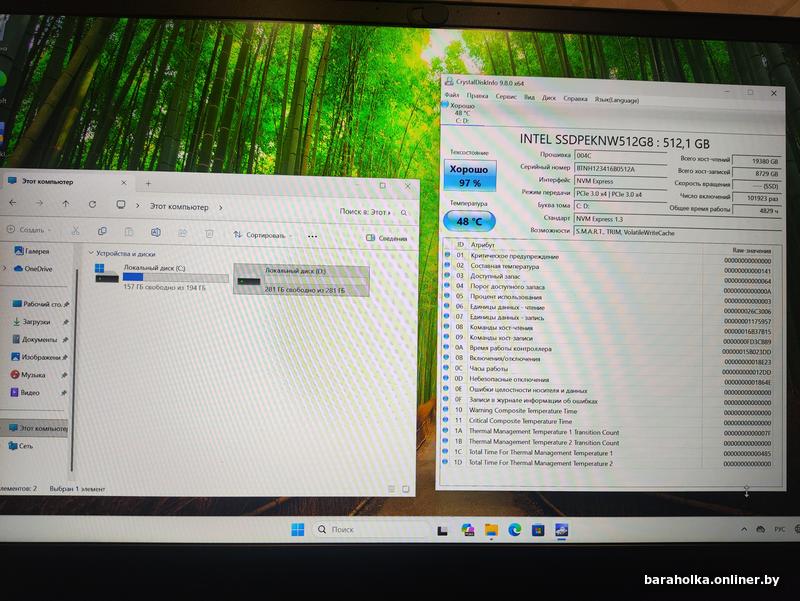Click the Cut icon in Explorer toolbar
800x601 pixels.
coord(76,231)
